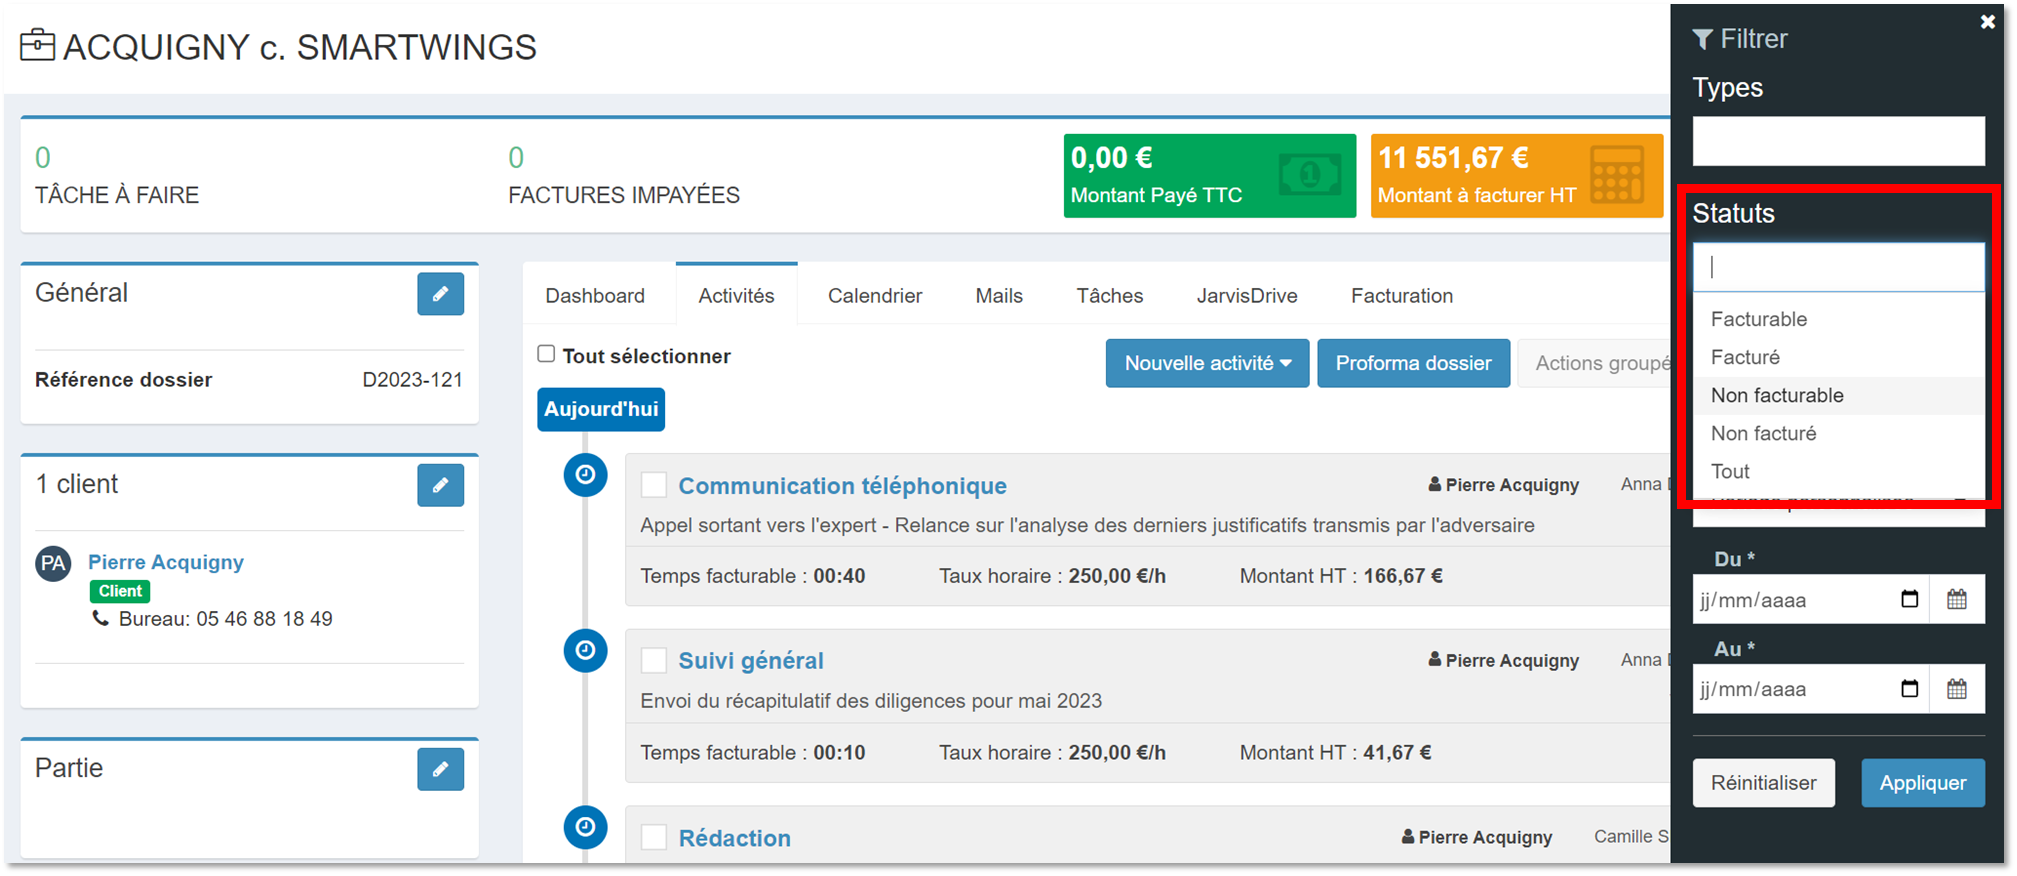The image size is (2017, 876).
Task: Choose Facturable in Statuts list
Action: (x=1838, y=319)
